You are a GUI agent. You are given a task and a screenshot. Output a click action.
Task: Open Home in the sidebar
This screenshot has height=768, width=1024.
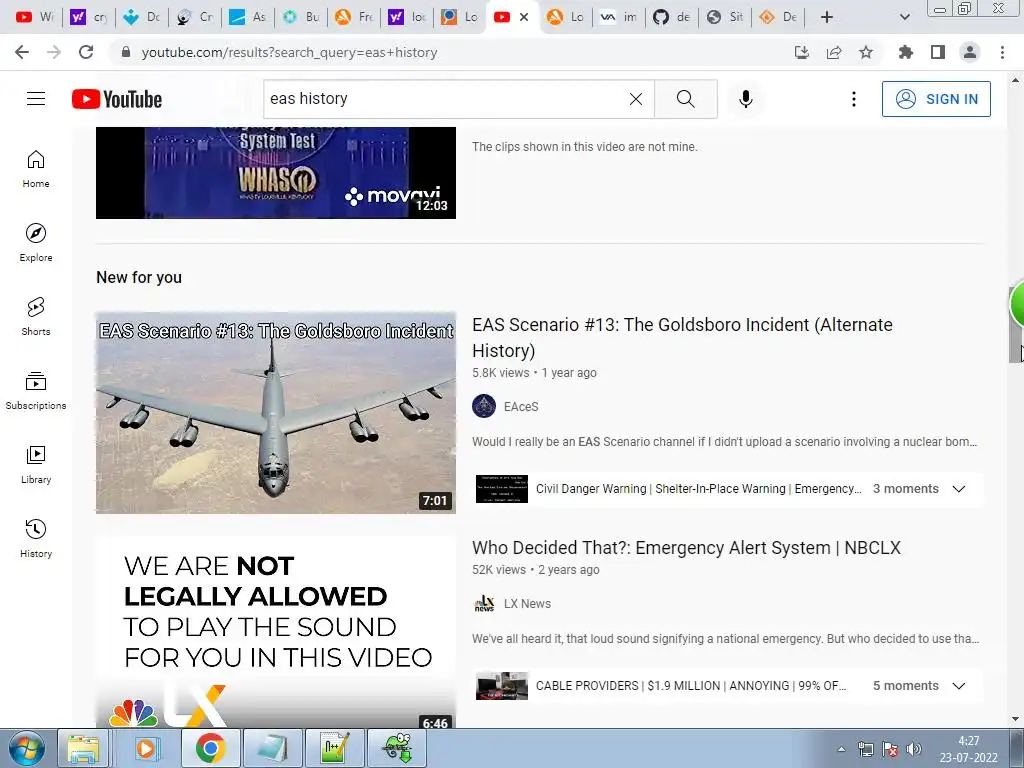pos(36,169)
